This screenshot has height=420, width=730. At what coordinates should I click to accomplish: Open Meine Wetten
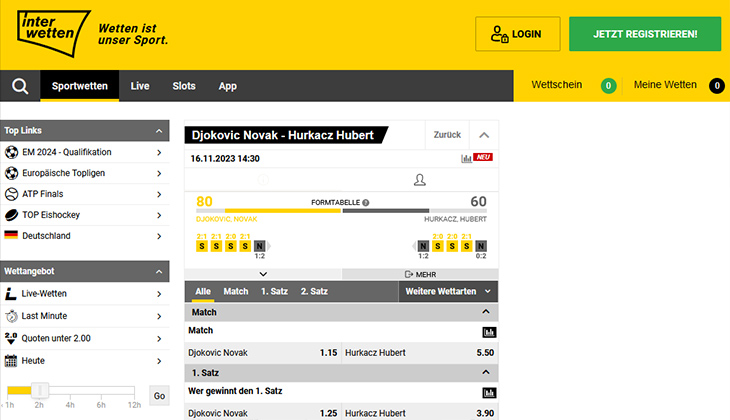[x=665, y=85]
